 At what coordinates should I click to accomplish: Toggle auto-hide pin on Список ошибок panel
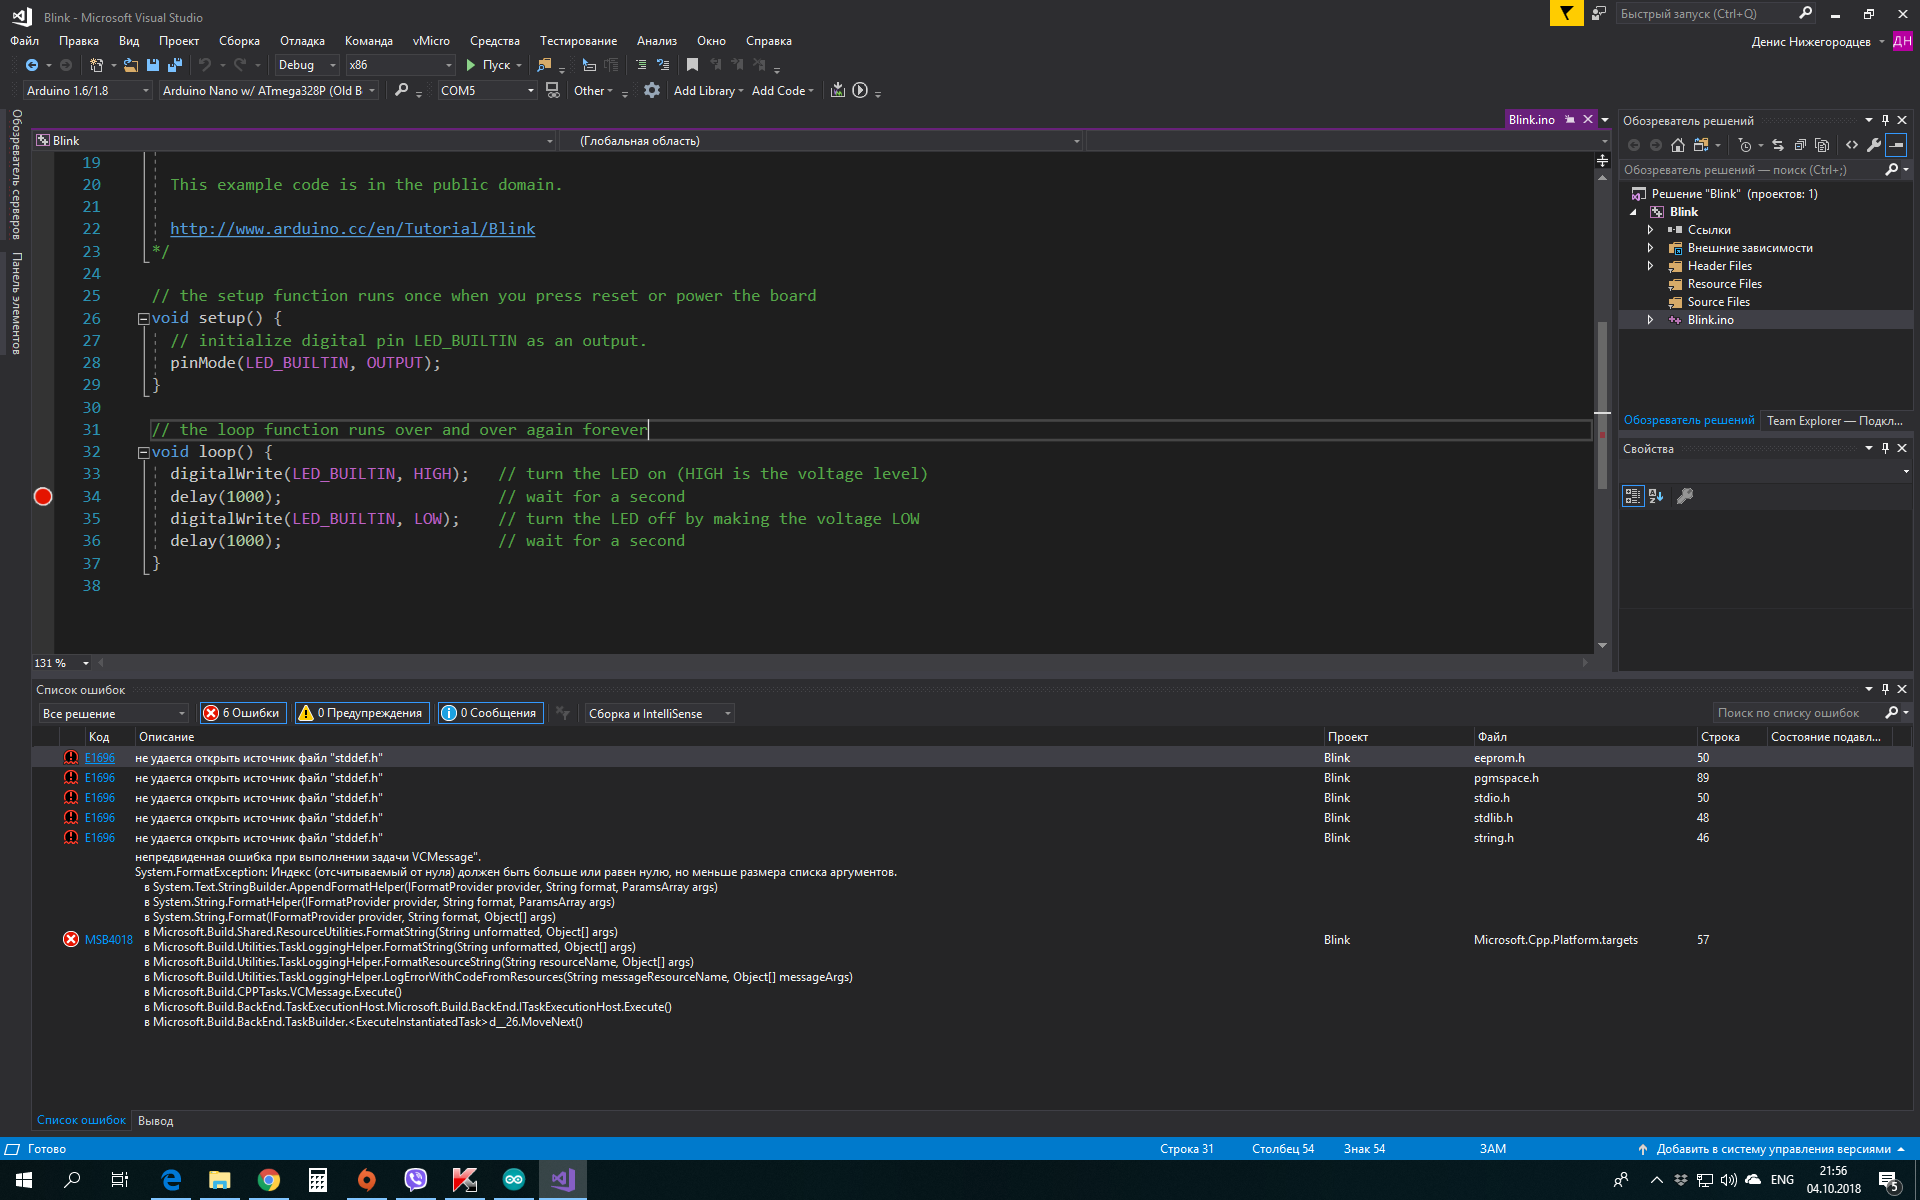click(1886, 689)
